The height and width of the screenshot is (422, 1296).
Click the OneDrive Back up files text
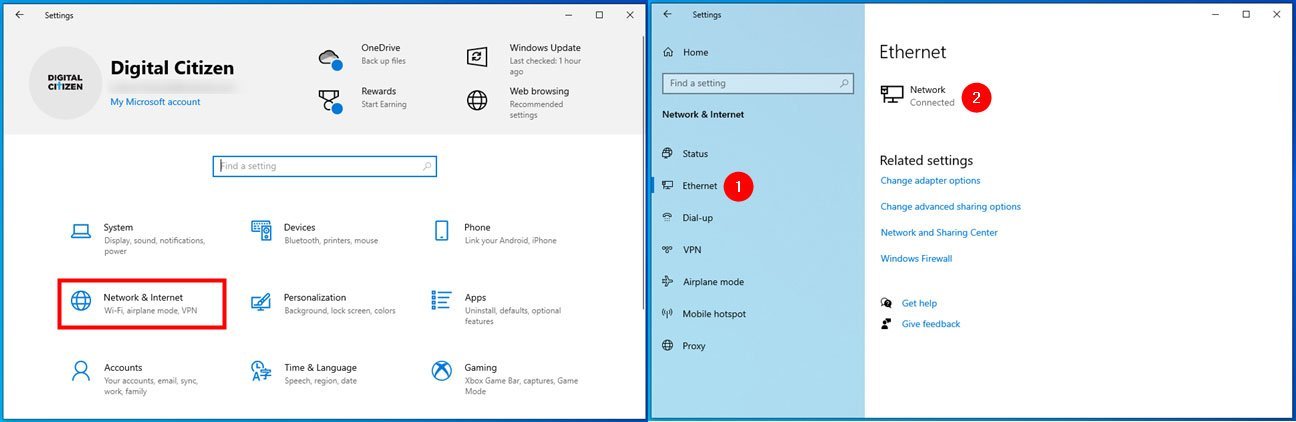(382, 62)
